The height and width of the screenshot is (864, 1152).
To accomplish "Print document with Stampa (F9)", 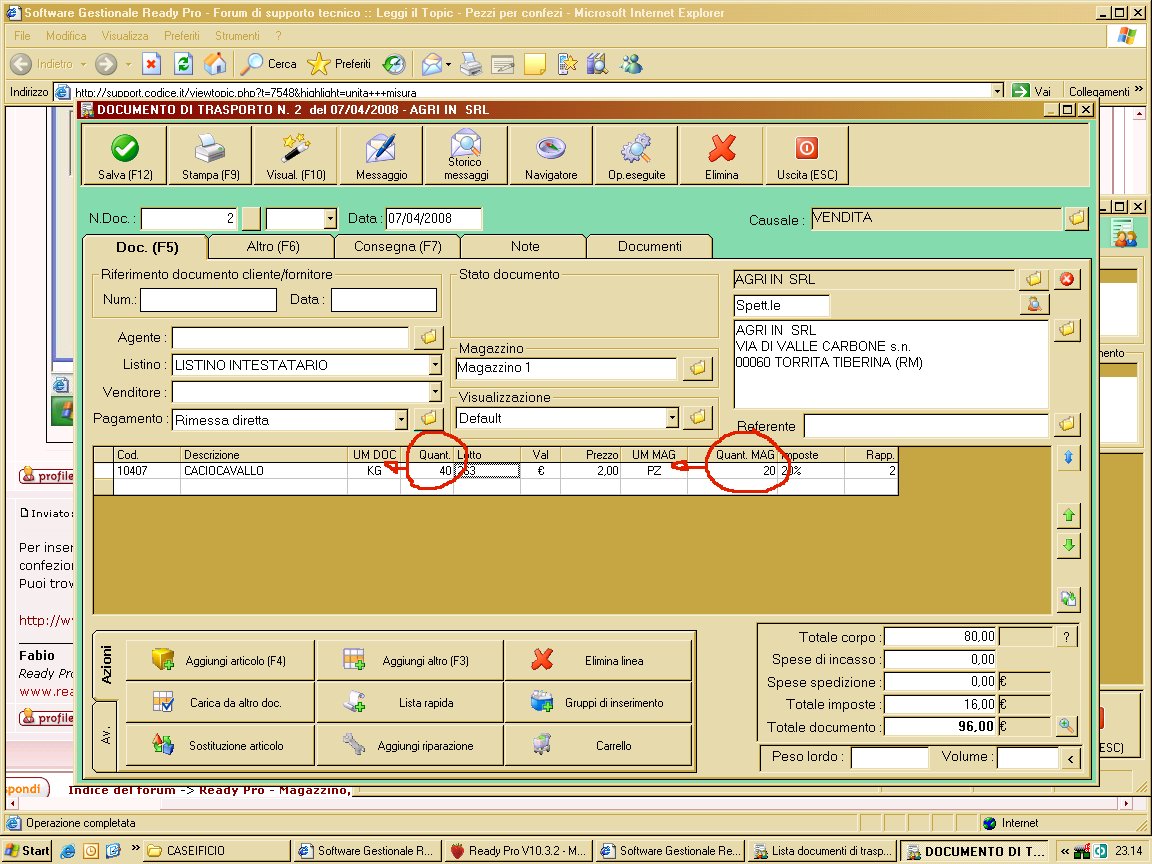I will 210,156.
